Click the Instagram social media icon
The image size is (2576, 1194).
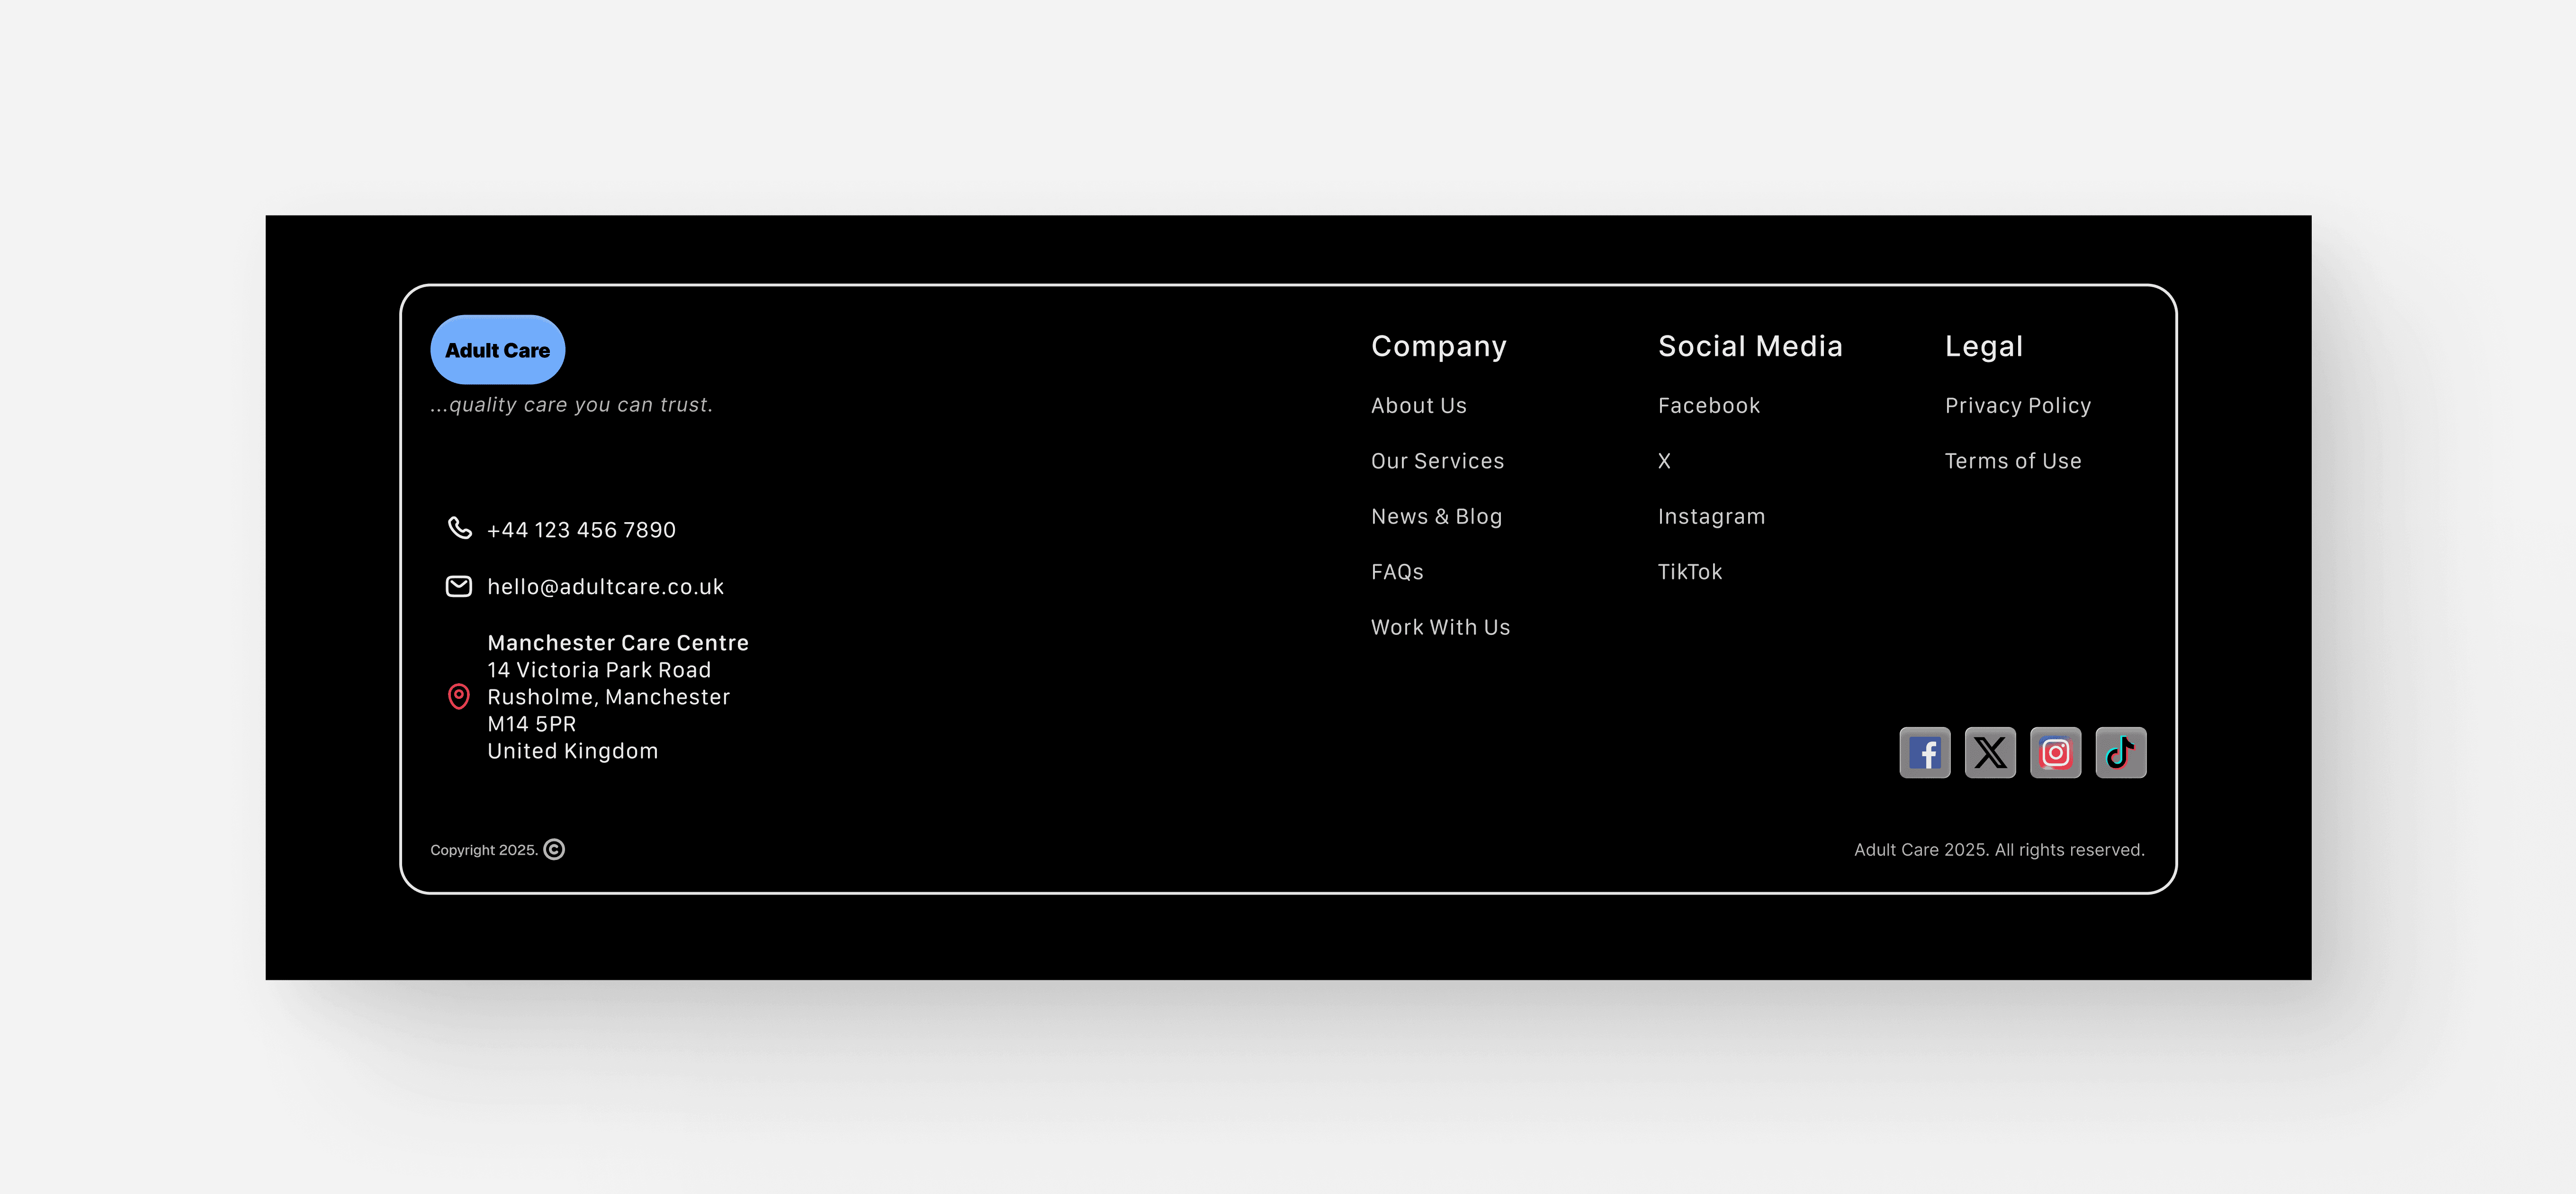pyautogui.click(x=2055, y=752)
